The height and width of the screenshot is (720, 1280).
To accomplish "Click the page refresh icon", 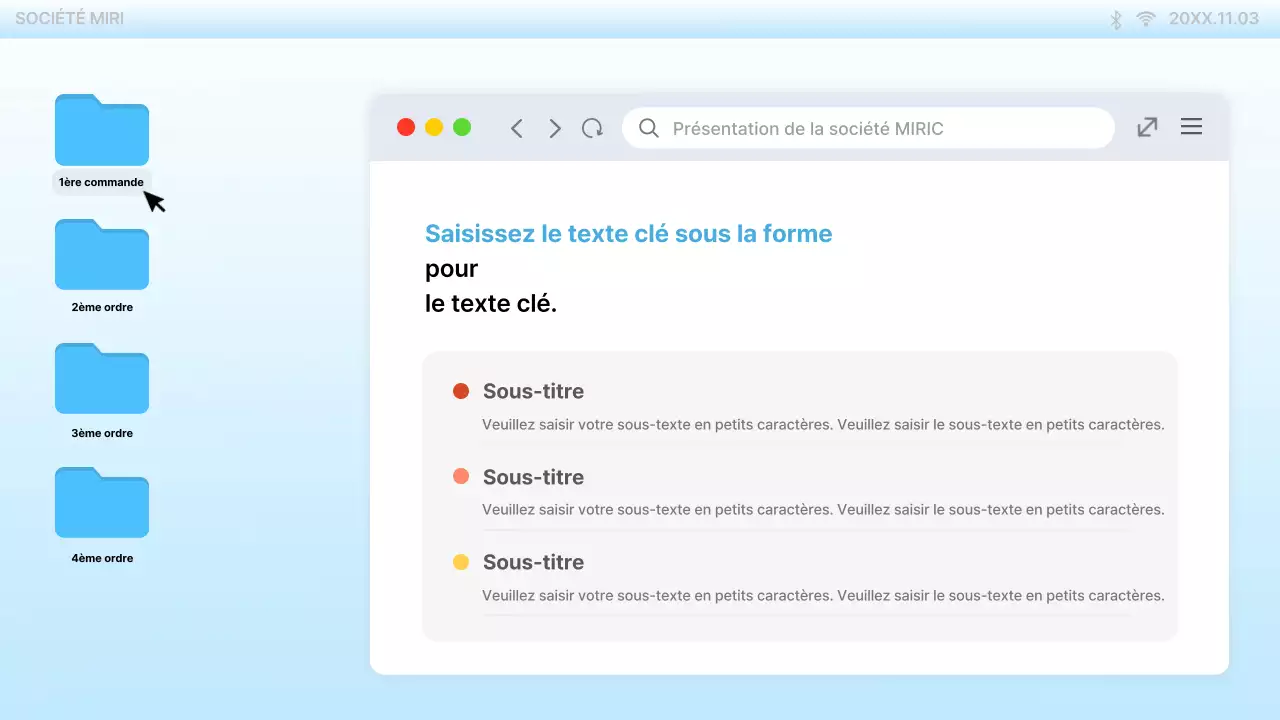I will coord(592,128).
